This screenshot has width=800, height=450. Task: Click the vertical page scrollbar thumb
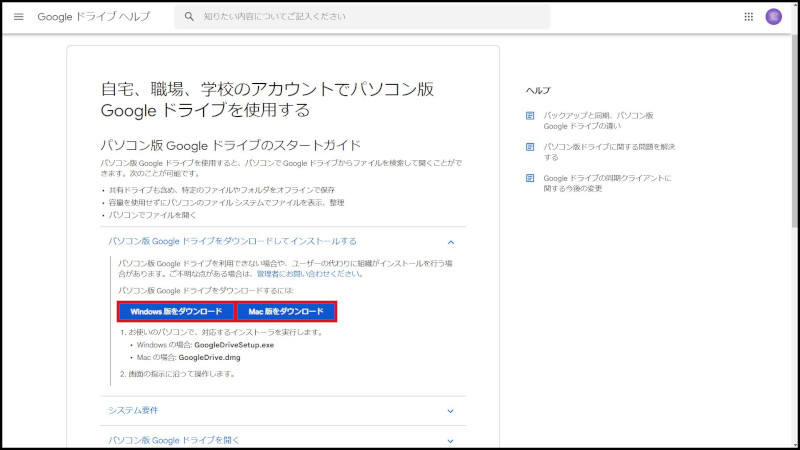point(793,130)
